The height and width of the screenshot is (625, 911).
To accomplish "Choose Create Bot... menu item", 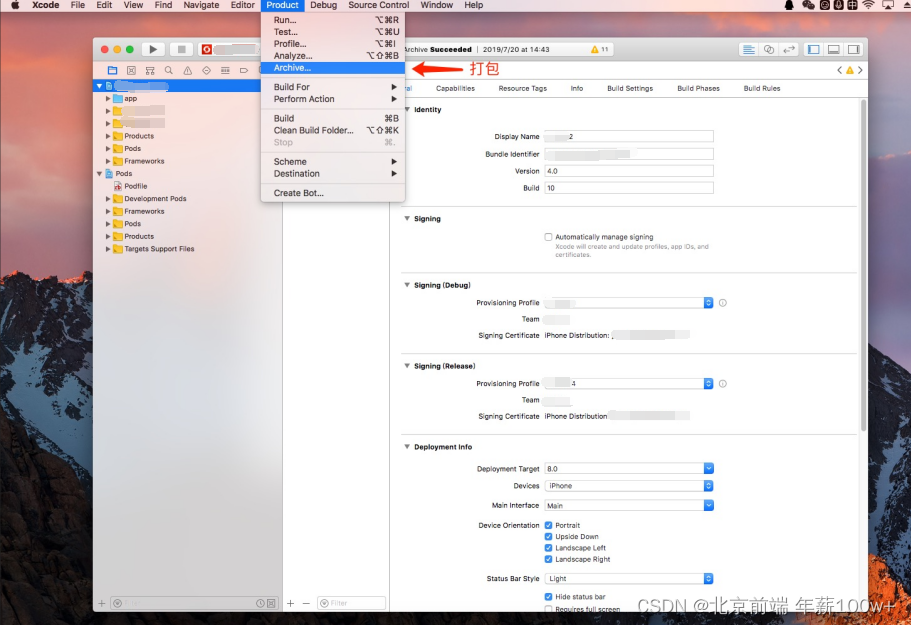I will (333, 193).
